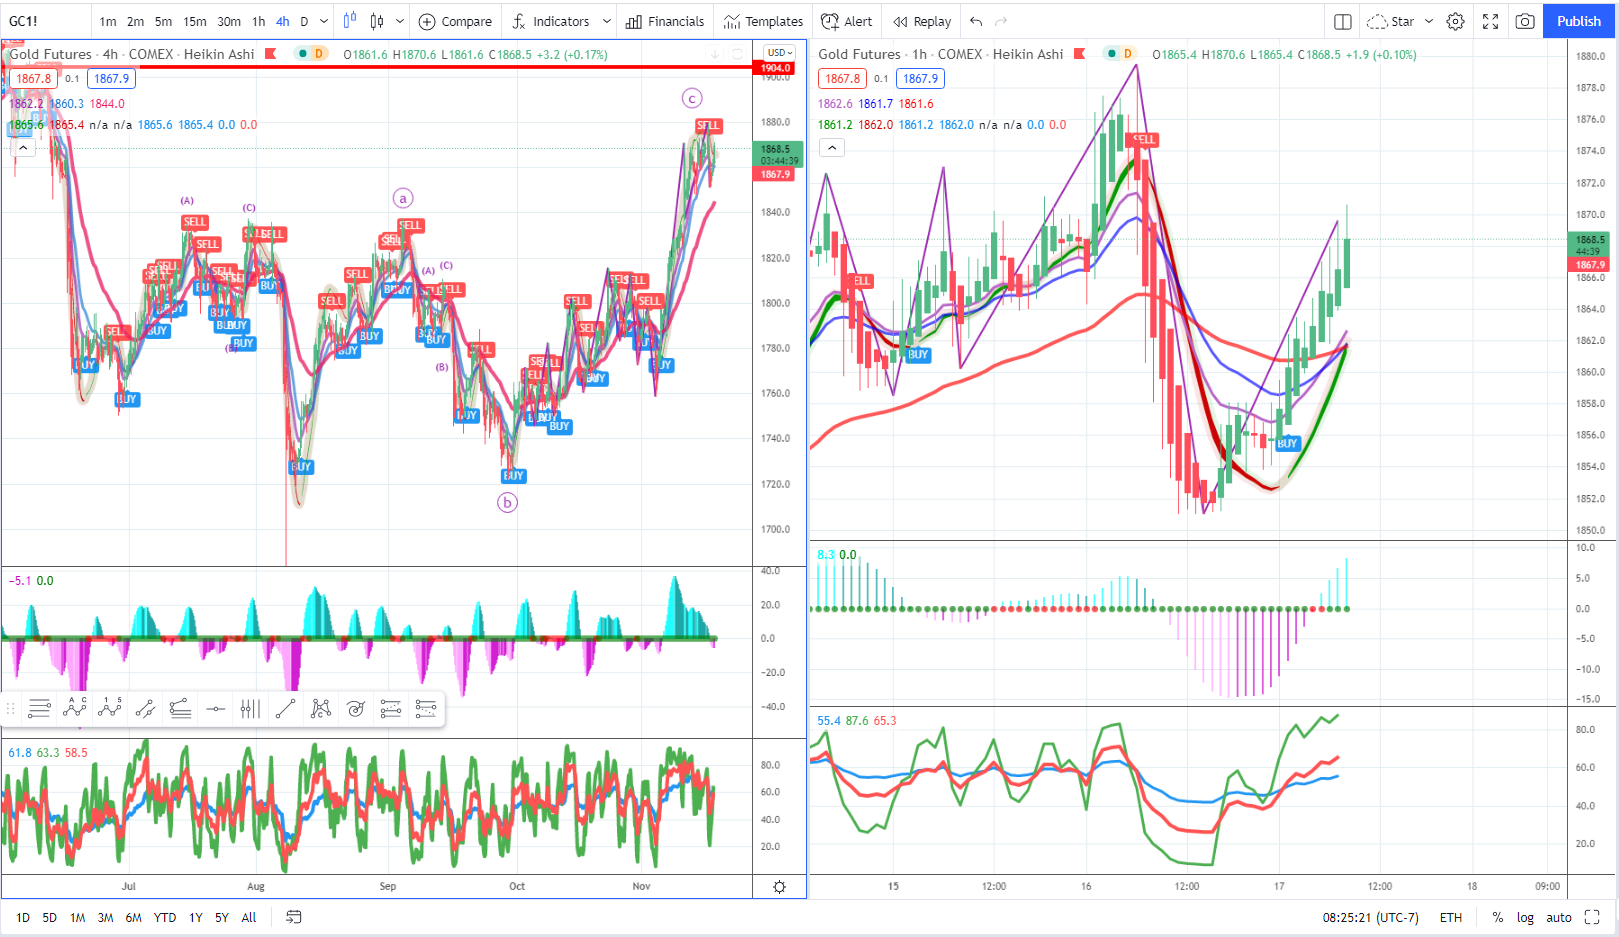Expand the layout name dropdown arrow
The image size is (1619, 937).
(1429, 21)
